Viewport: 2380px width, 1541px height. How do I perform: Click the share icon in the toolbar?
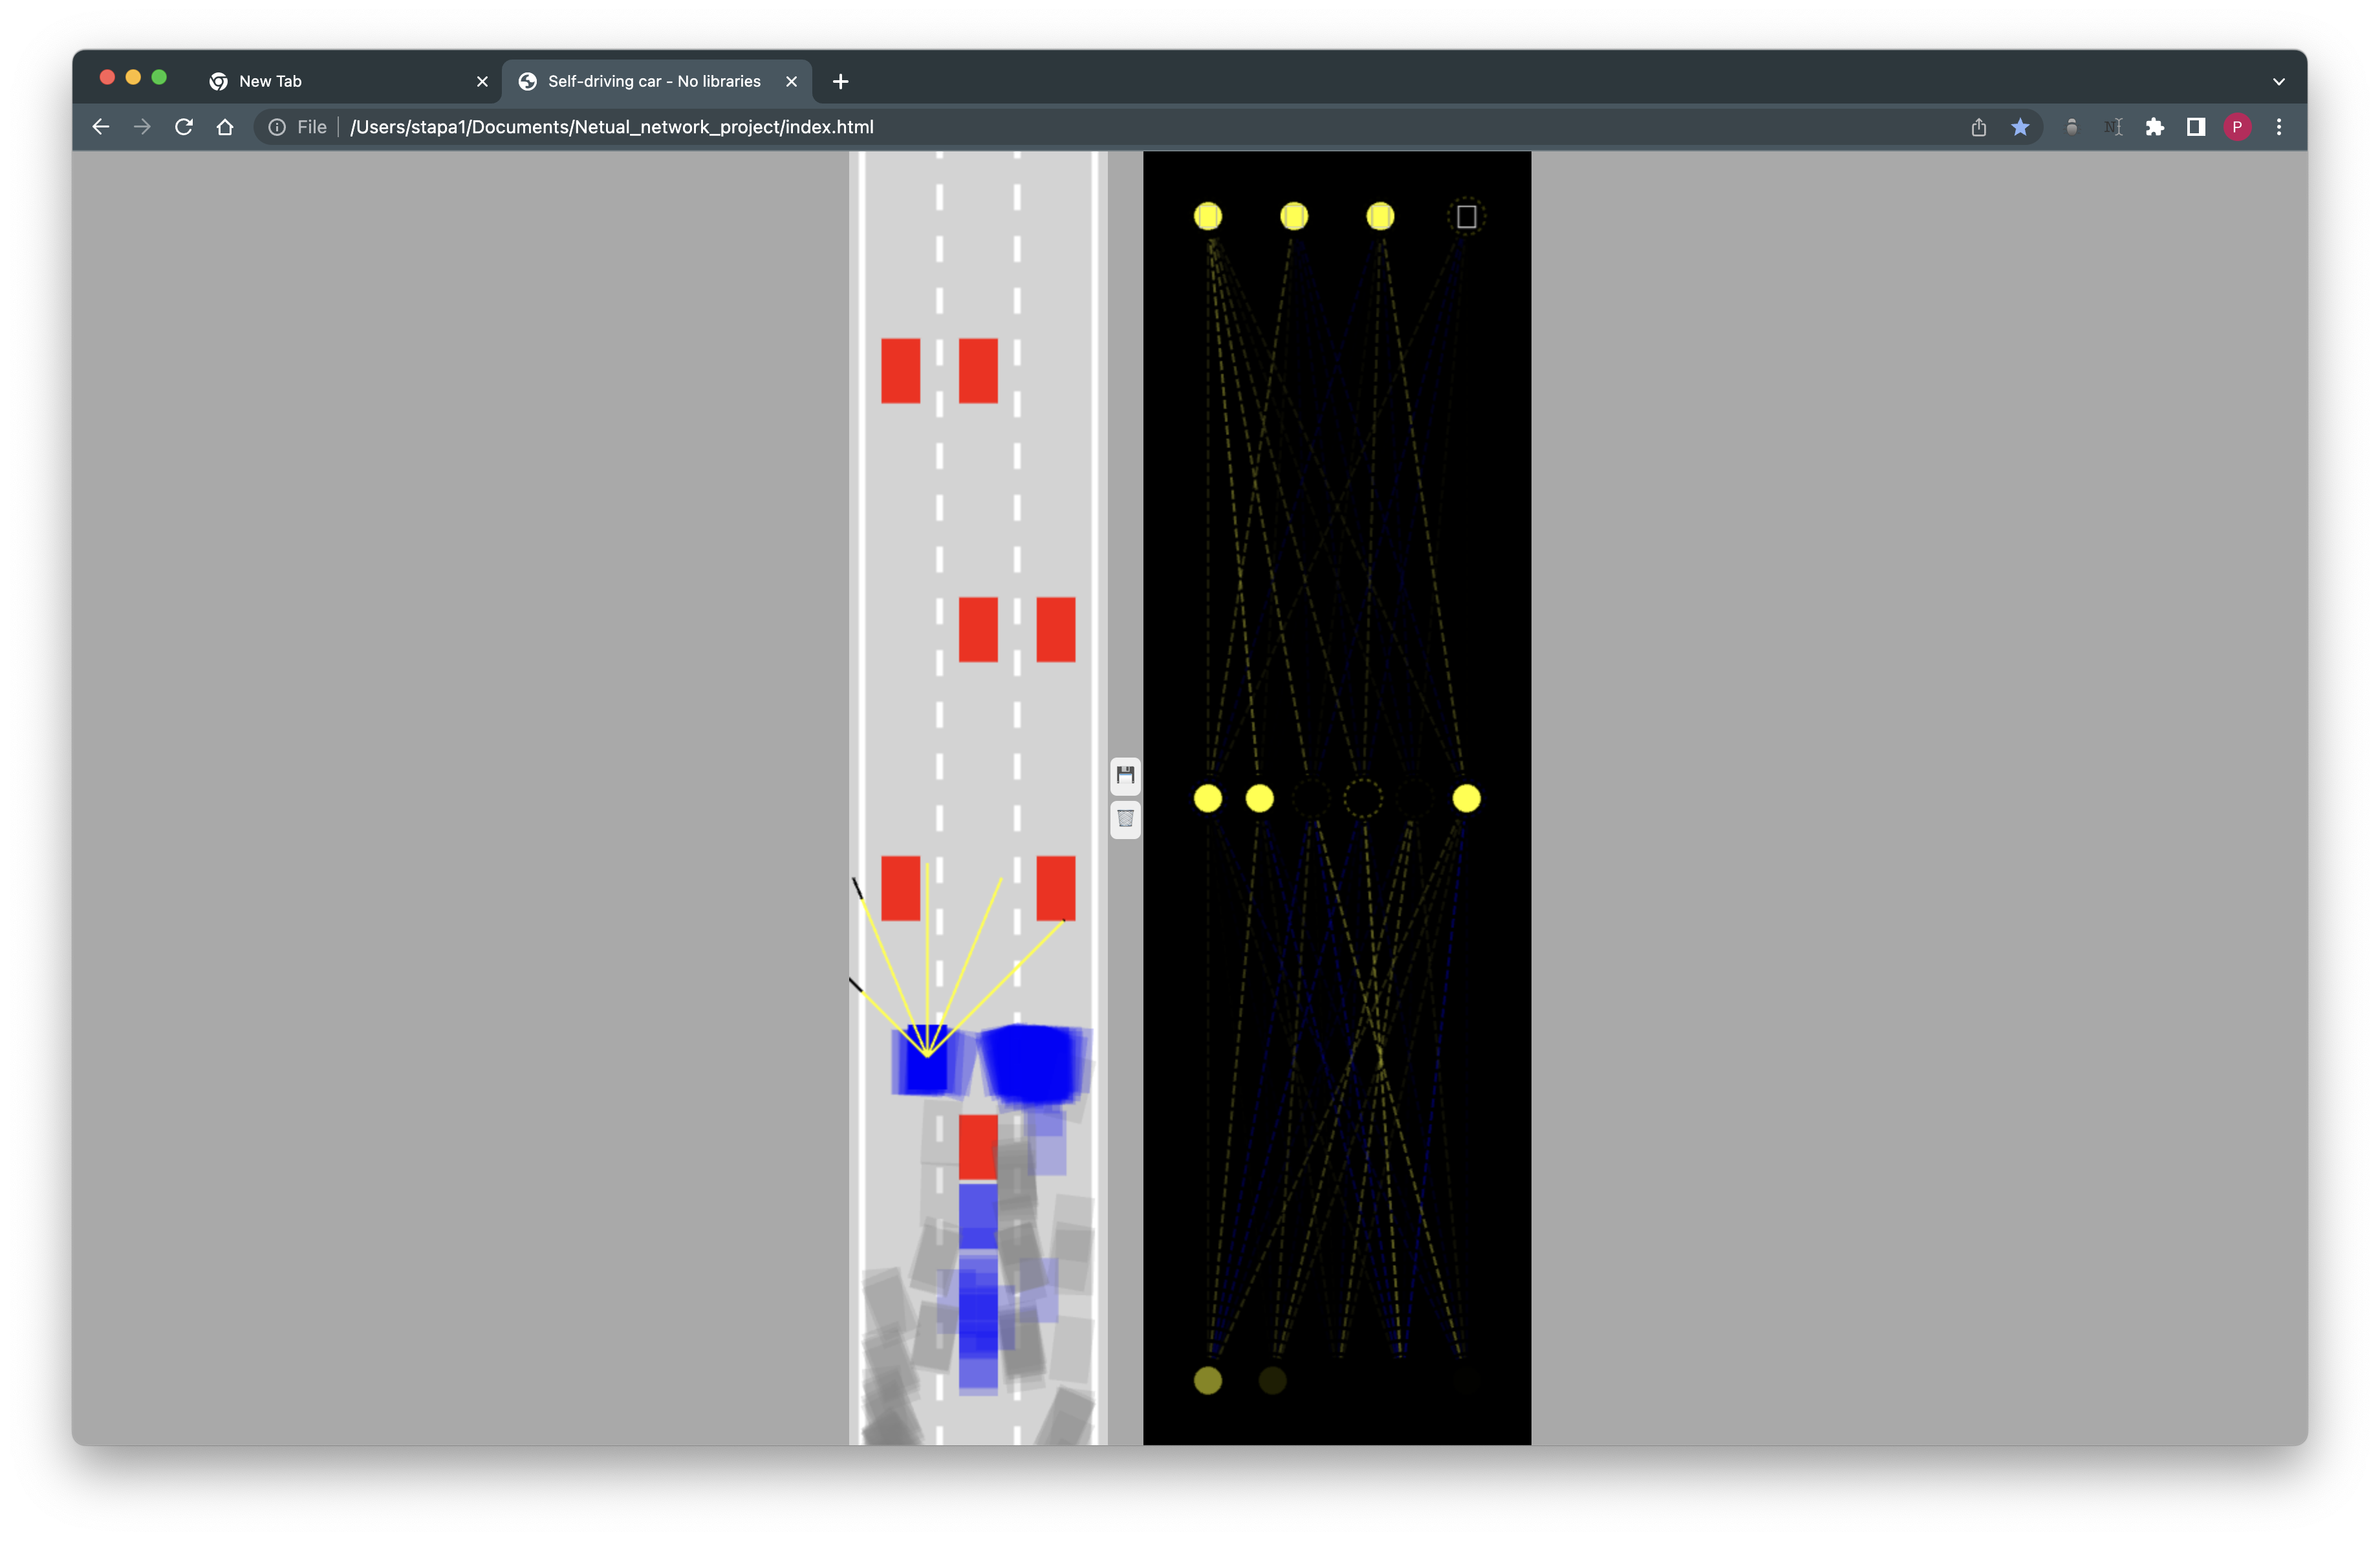[x=1979, y=127]
